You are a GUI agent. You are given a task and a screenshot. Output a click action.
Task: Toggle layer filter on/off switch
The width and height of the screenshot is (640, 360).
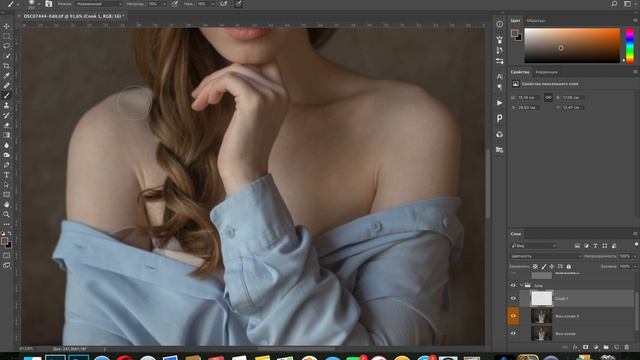(636, 244)
